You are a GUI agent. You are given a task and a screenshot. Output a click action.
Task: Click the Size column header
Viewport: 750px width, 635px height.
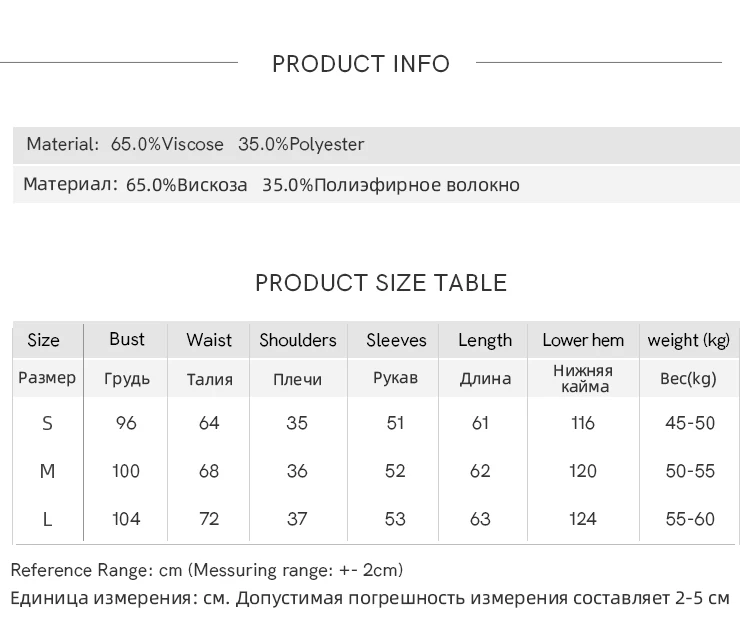[44, 340]
